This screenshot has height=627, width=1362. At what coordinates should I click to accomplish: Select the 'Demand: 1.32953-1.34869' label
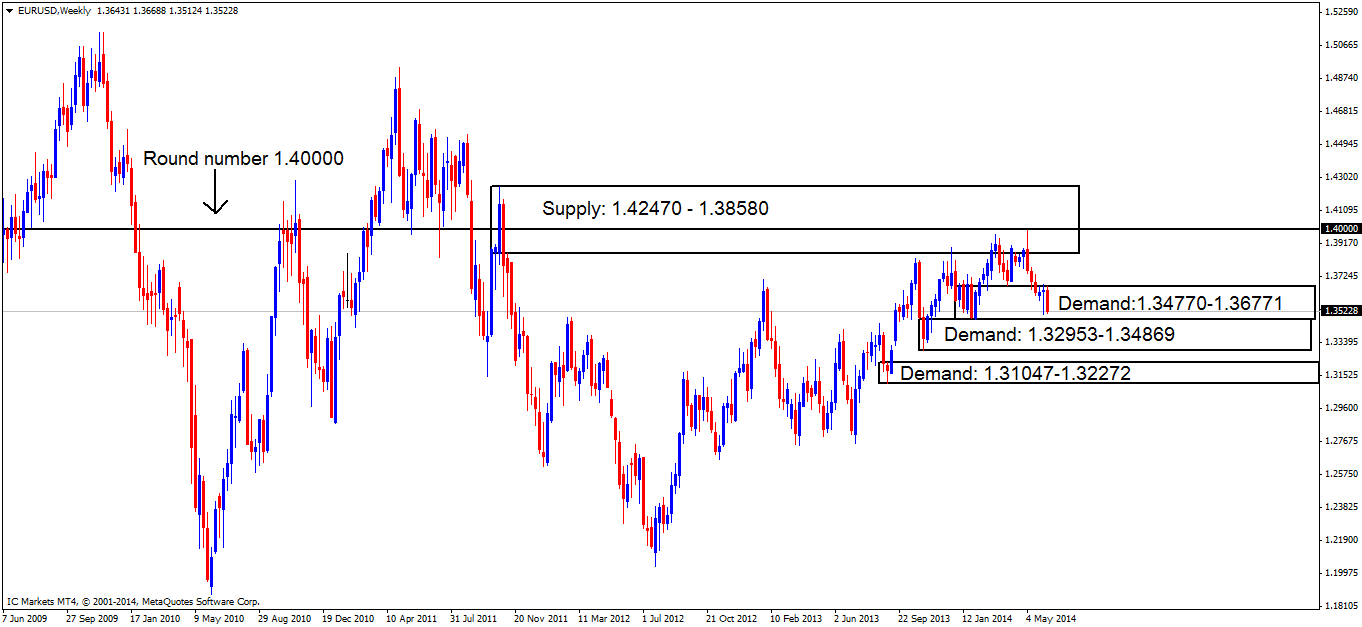click(1059, 334)
